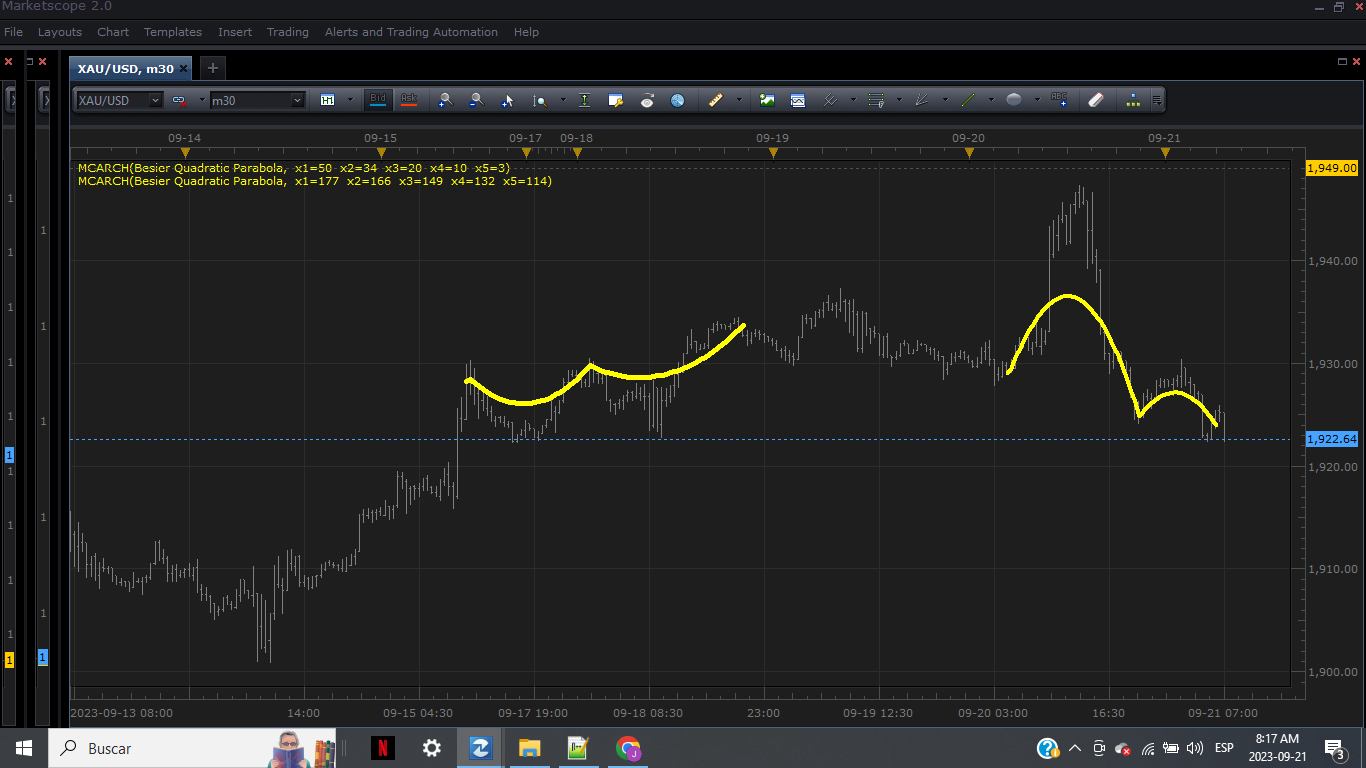Toggle the Bid price display

point(377,100)
